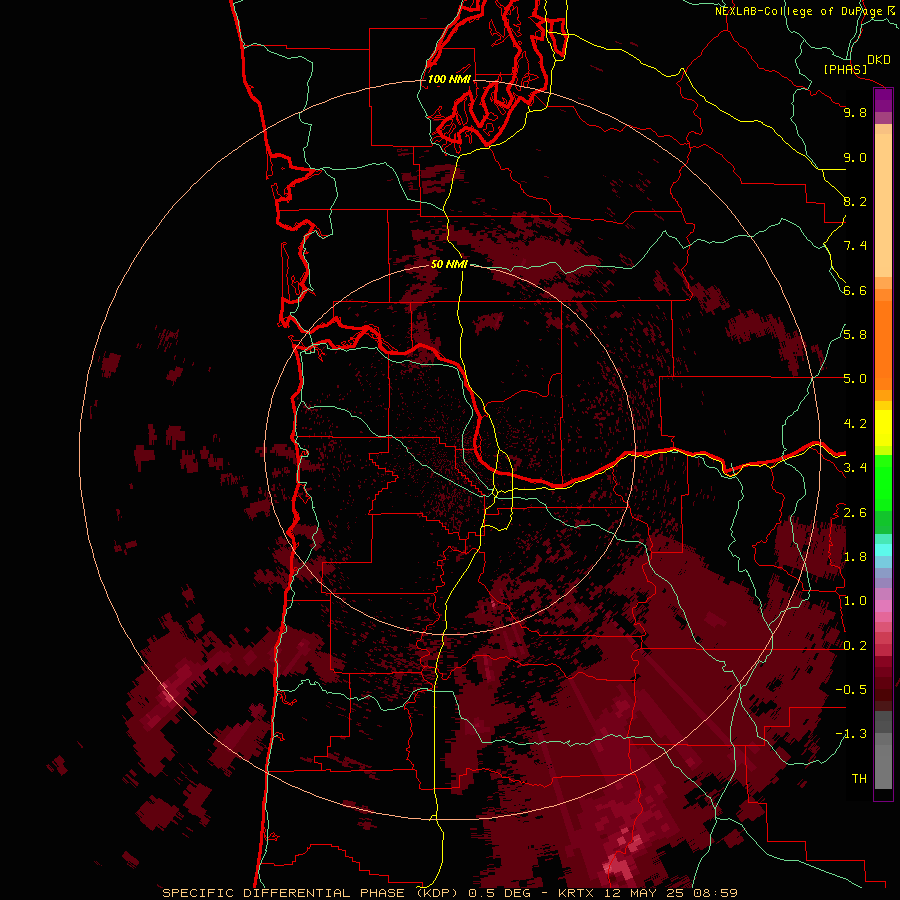Click the 8.2 scale value

point(855,201)
